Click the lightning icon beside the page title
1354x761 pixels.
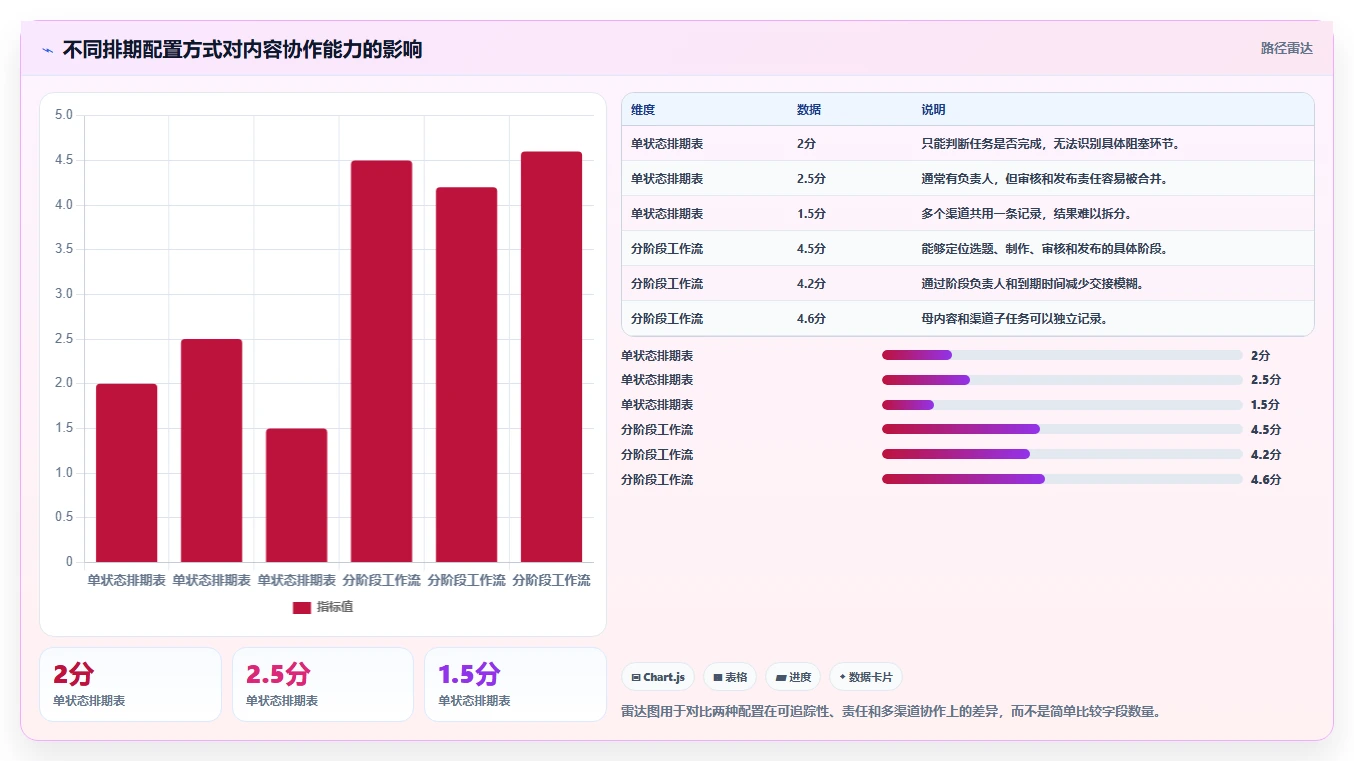pyautogui.click(x=47, y=49)
